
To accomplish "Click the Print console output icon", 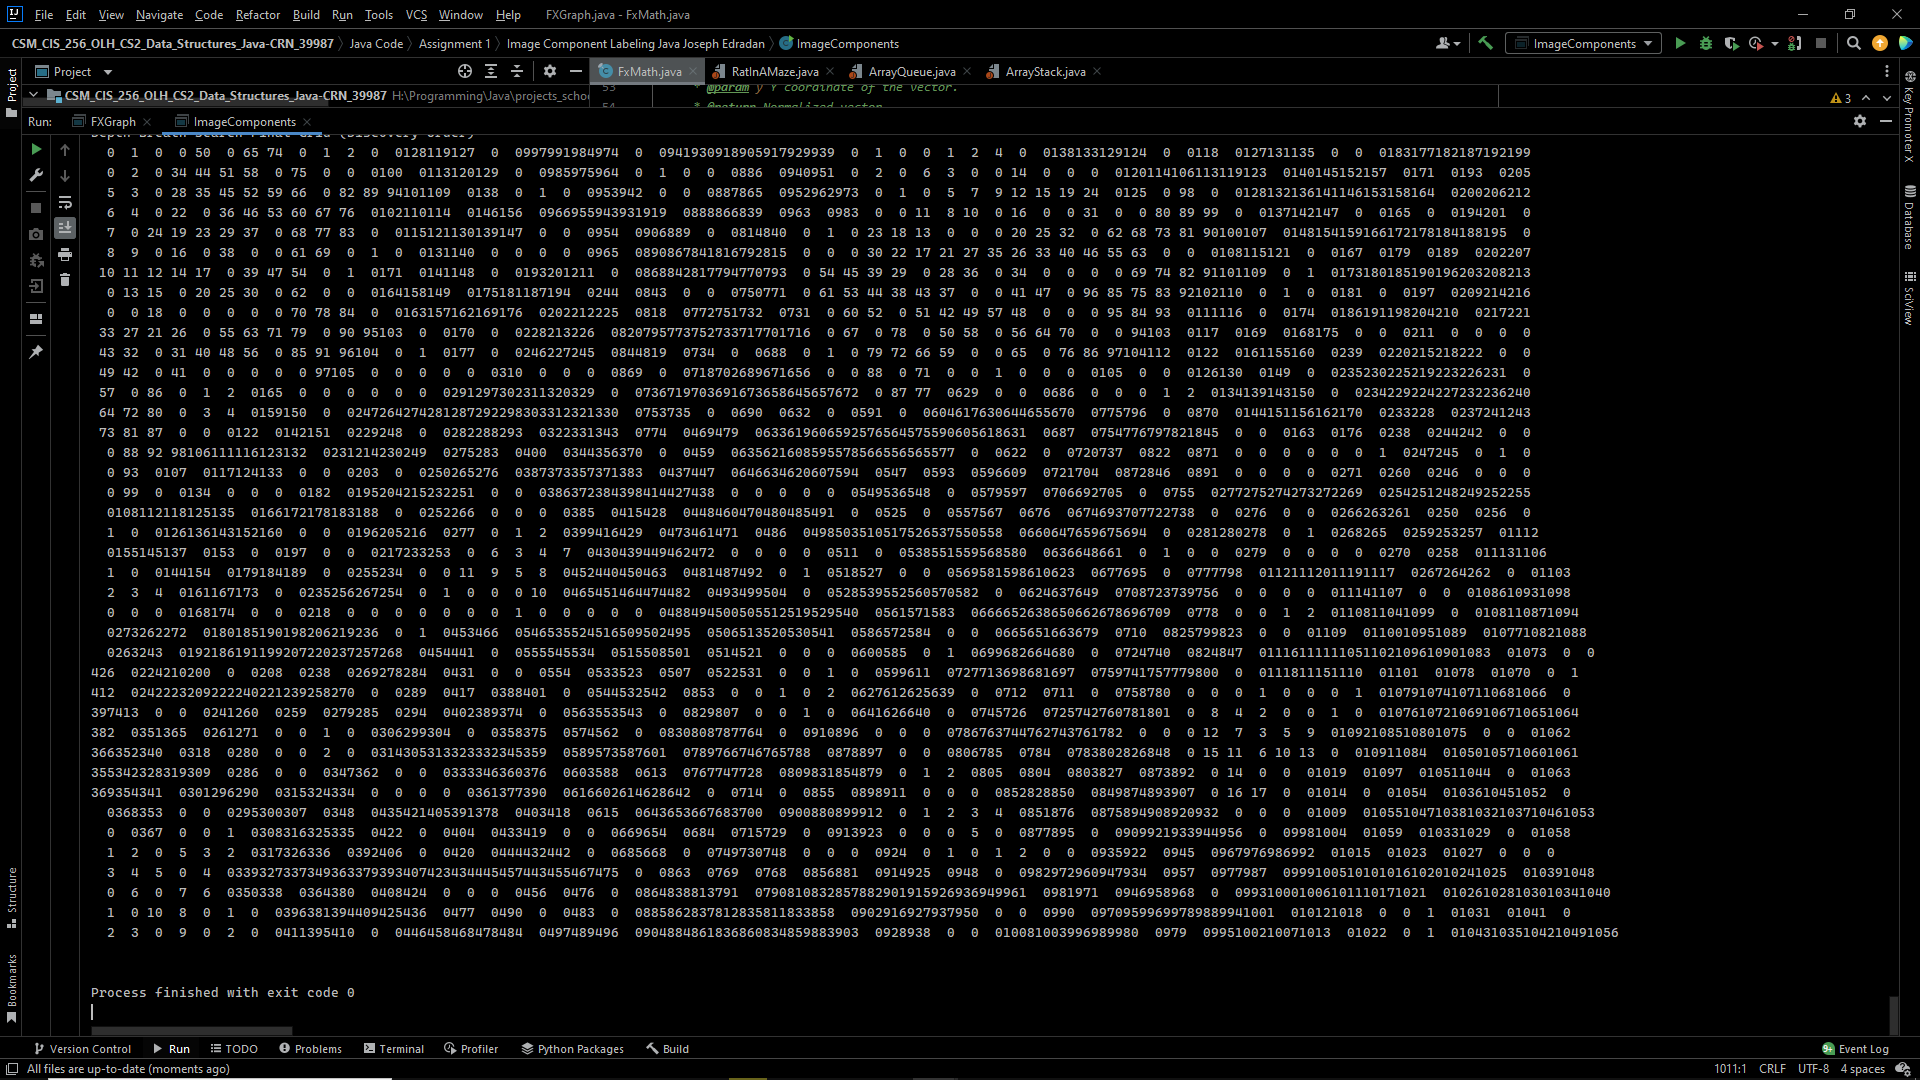I will 65,254.
